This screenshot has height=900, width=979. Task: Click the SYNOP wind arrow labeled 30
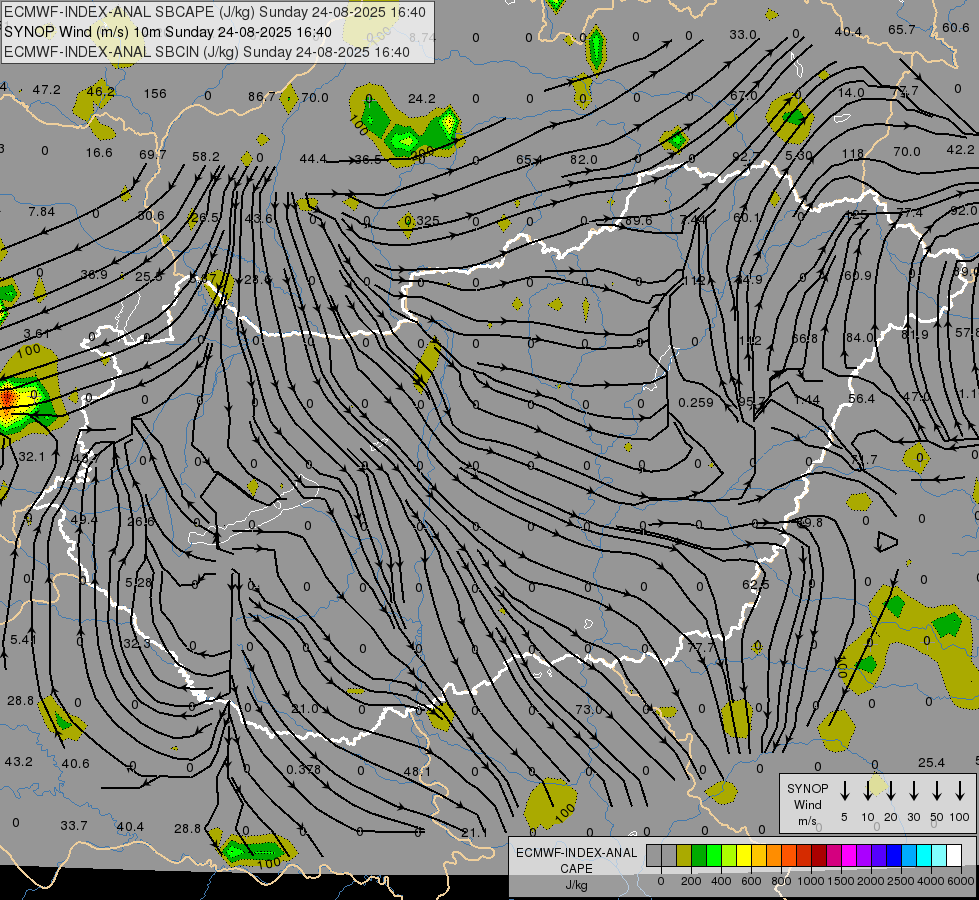(x=913, y=791)
